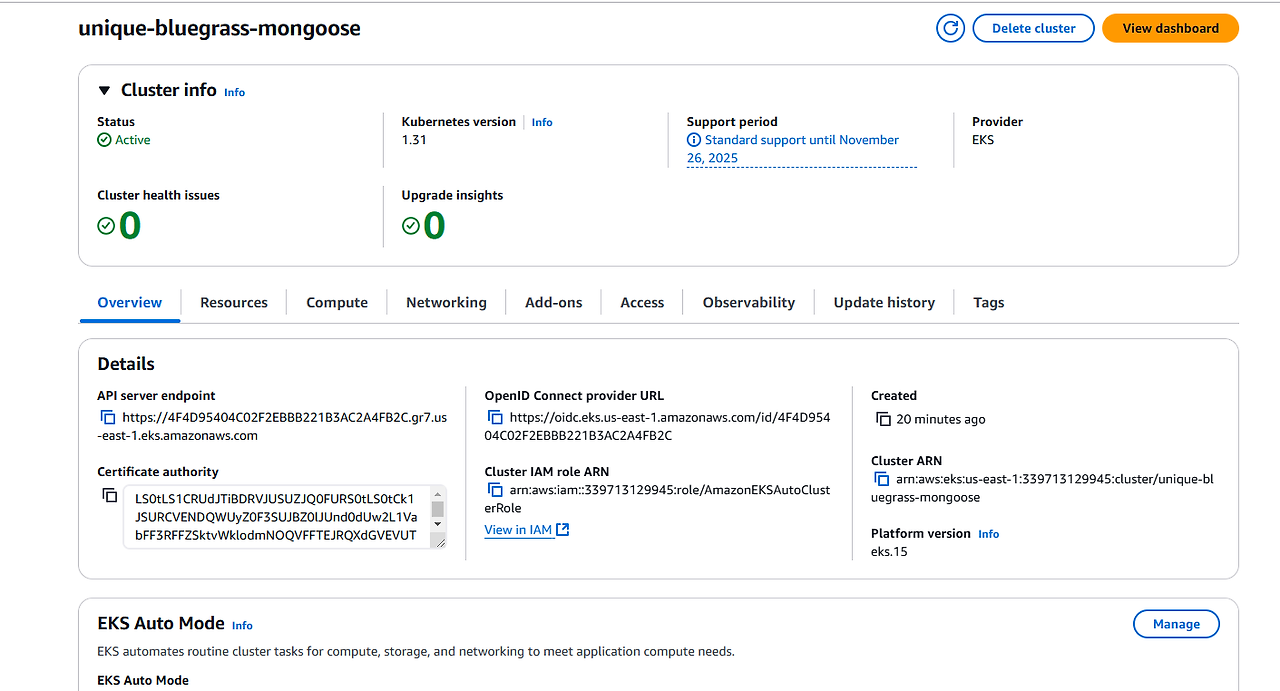Click Info link next to Platform version

(988, 534)
